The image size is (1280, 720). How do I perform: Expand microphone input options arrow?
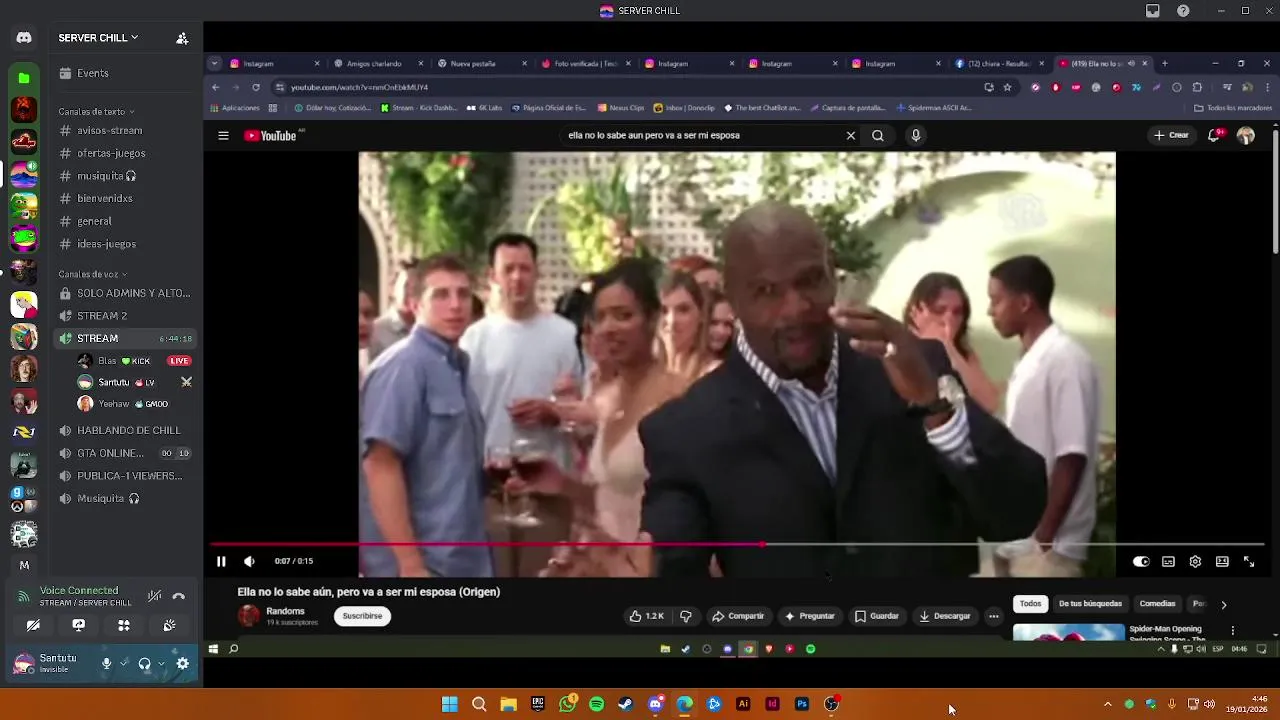124,663
